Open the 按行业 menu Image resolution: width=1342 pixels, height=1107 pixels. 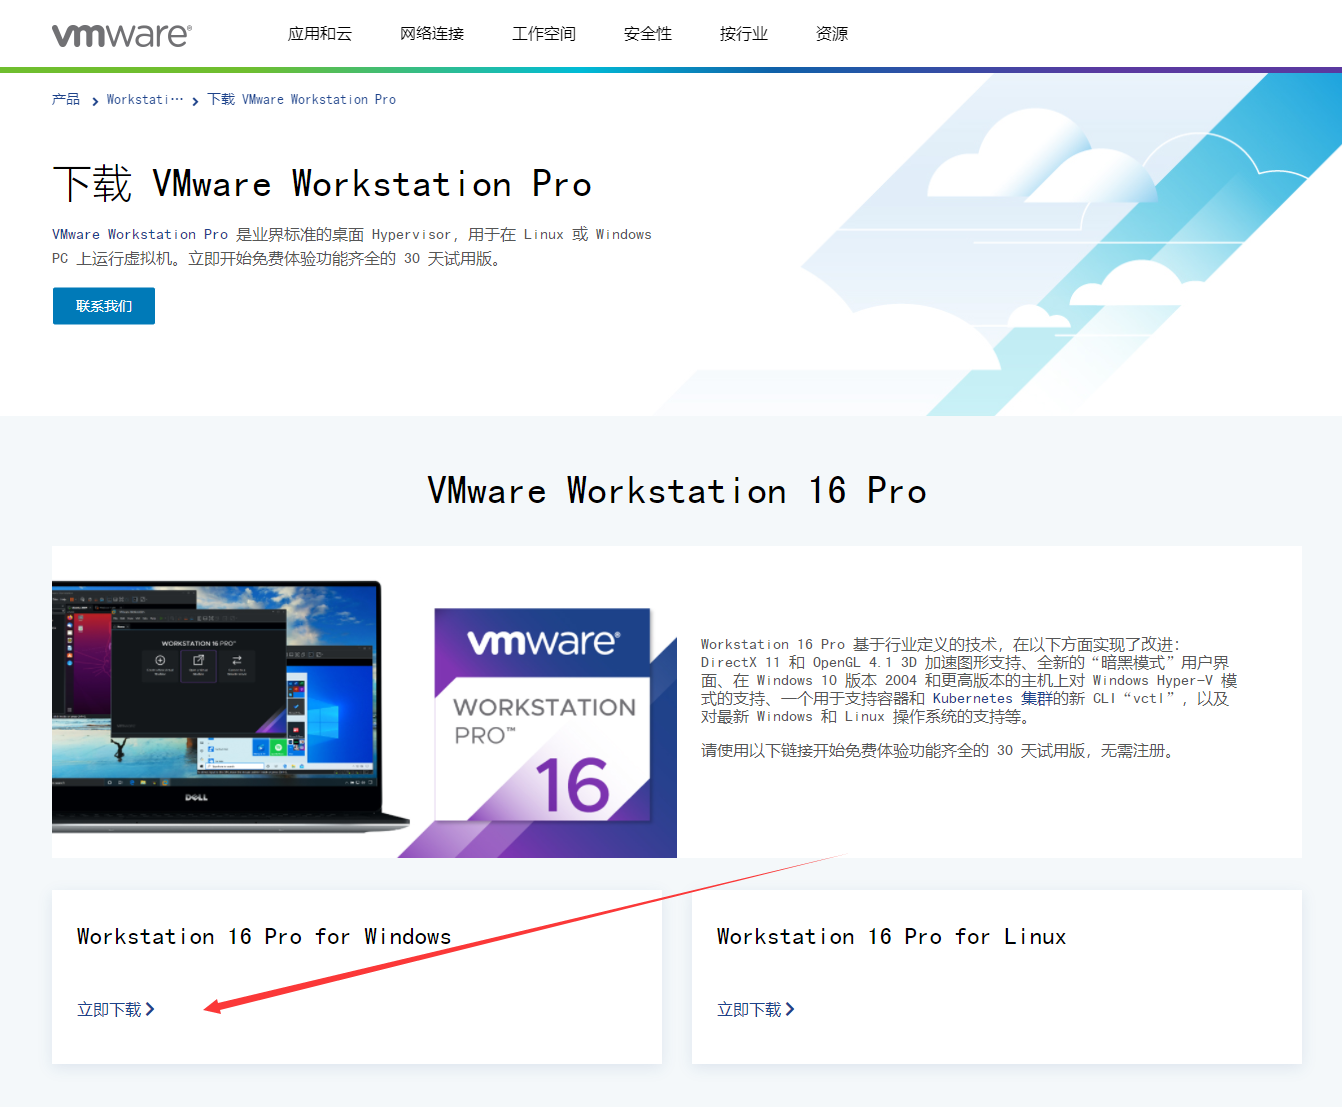coord(744,34)
